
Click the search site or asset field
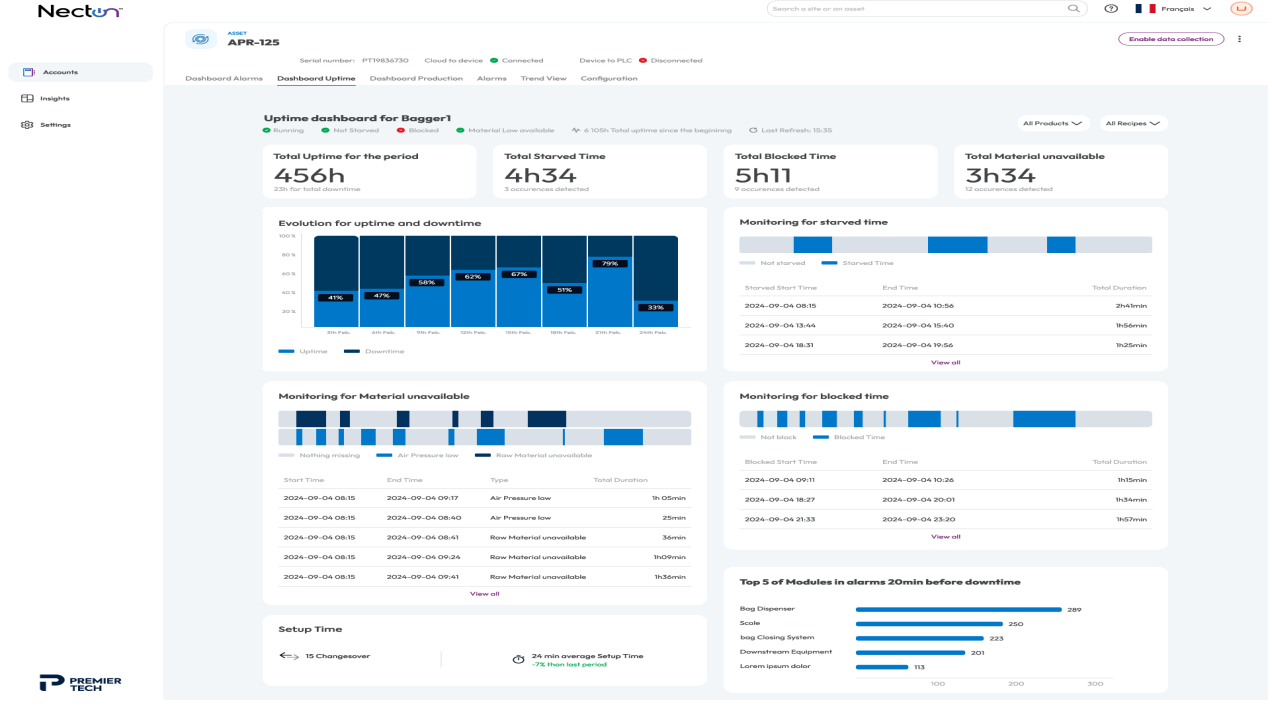[915, 9]
